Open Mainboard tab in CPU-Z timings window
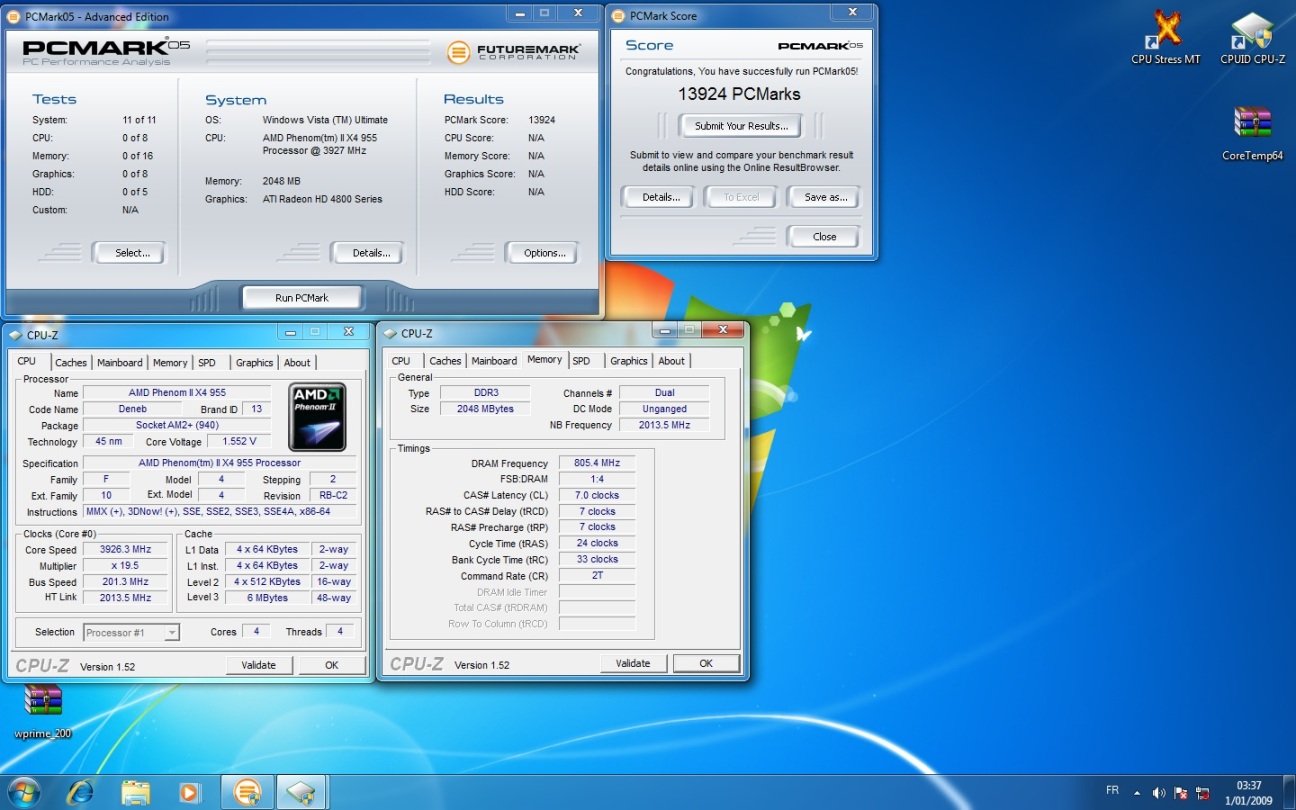Viewport: 1296px width, 810px height. click(x=494, y=361)
